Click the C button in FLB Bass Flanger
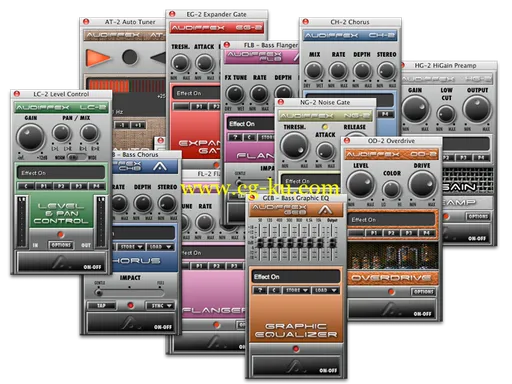The width and height of the screenshot is (512, 384). coord(250,137)
